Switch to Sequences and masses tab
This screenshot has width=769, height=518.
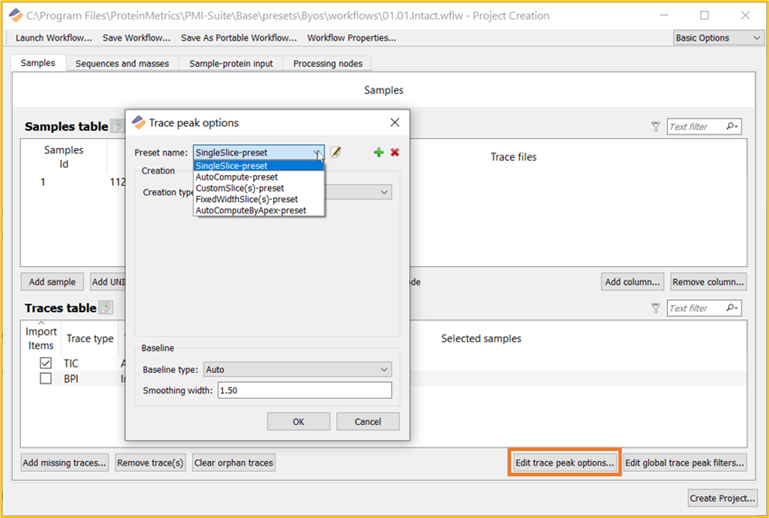[122, 63]
